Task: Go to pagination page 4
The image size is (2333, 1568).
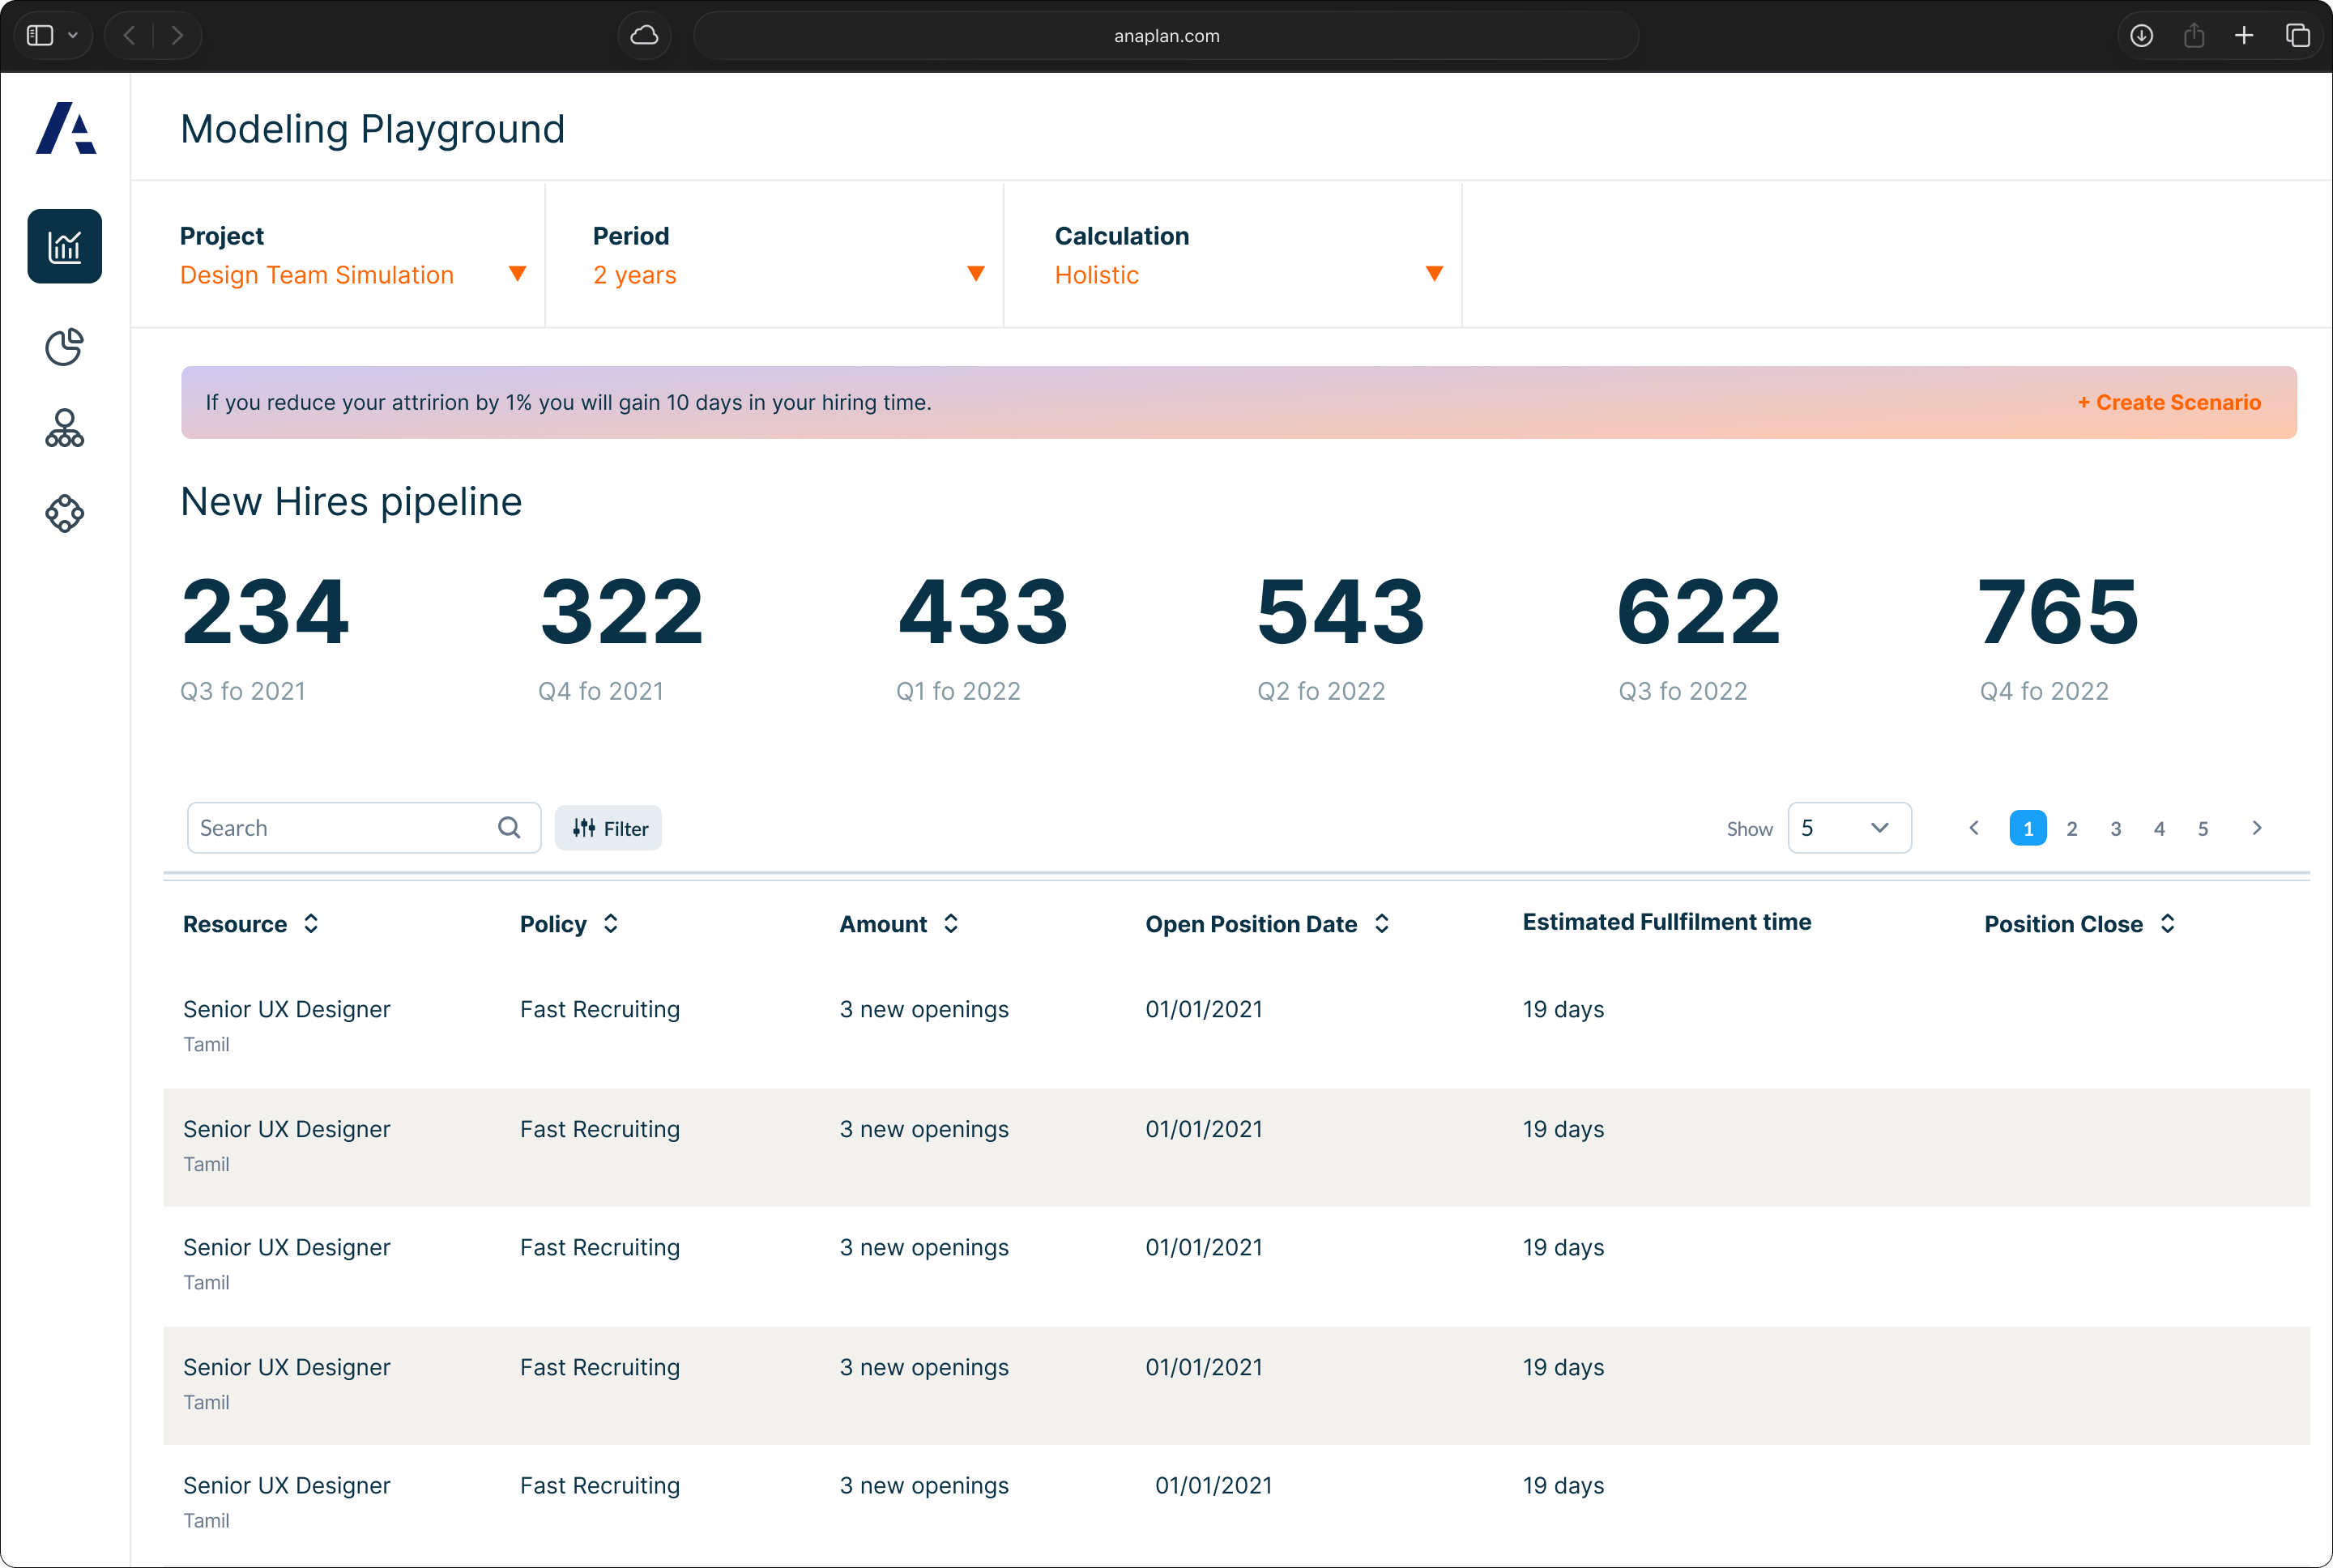Action: pyautogui.click(x=2159, y=829)
